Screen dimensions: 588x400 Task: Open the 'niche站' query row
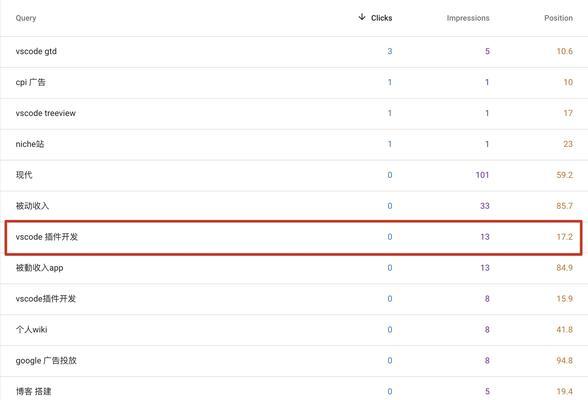tap(294, 145)
